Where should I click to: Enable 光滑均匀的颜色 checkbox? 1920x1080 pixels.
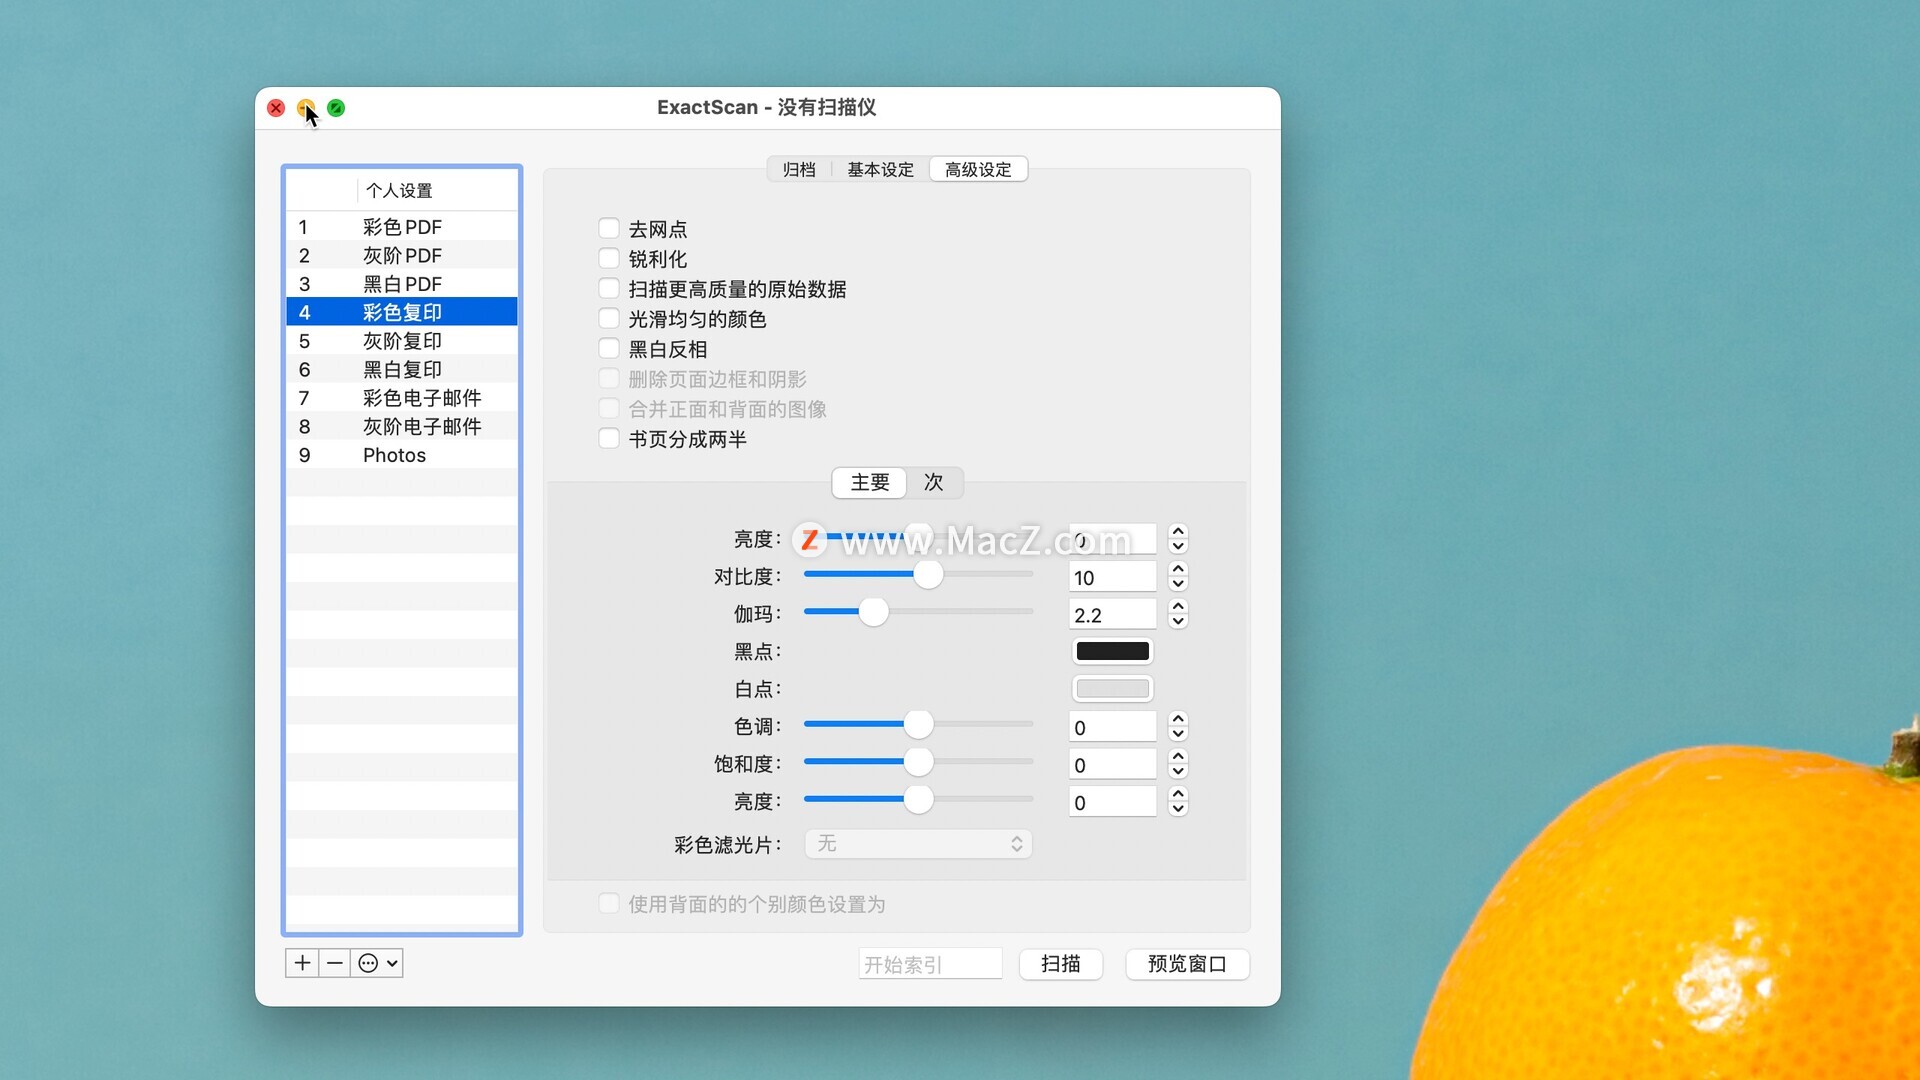609,319
